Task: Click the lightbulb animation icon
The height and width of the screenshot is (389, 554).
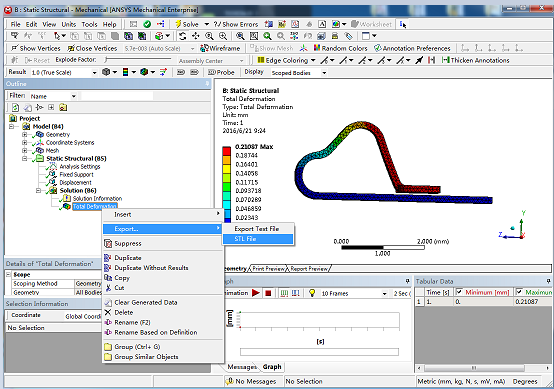Action: pos(312,293)
